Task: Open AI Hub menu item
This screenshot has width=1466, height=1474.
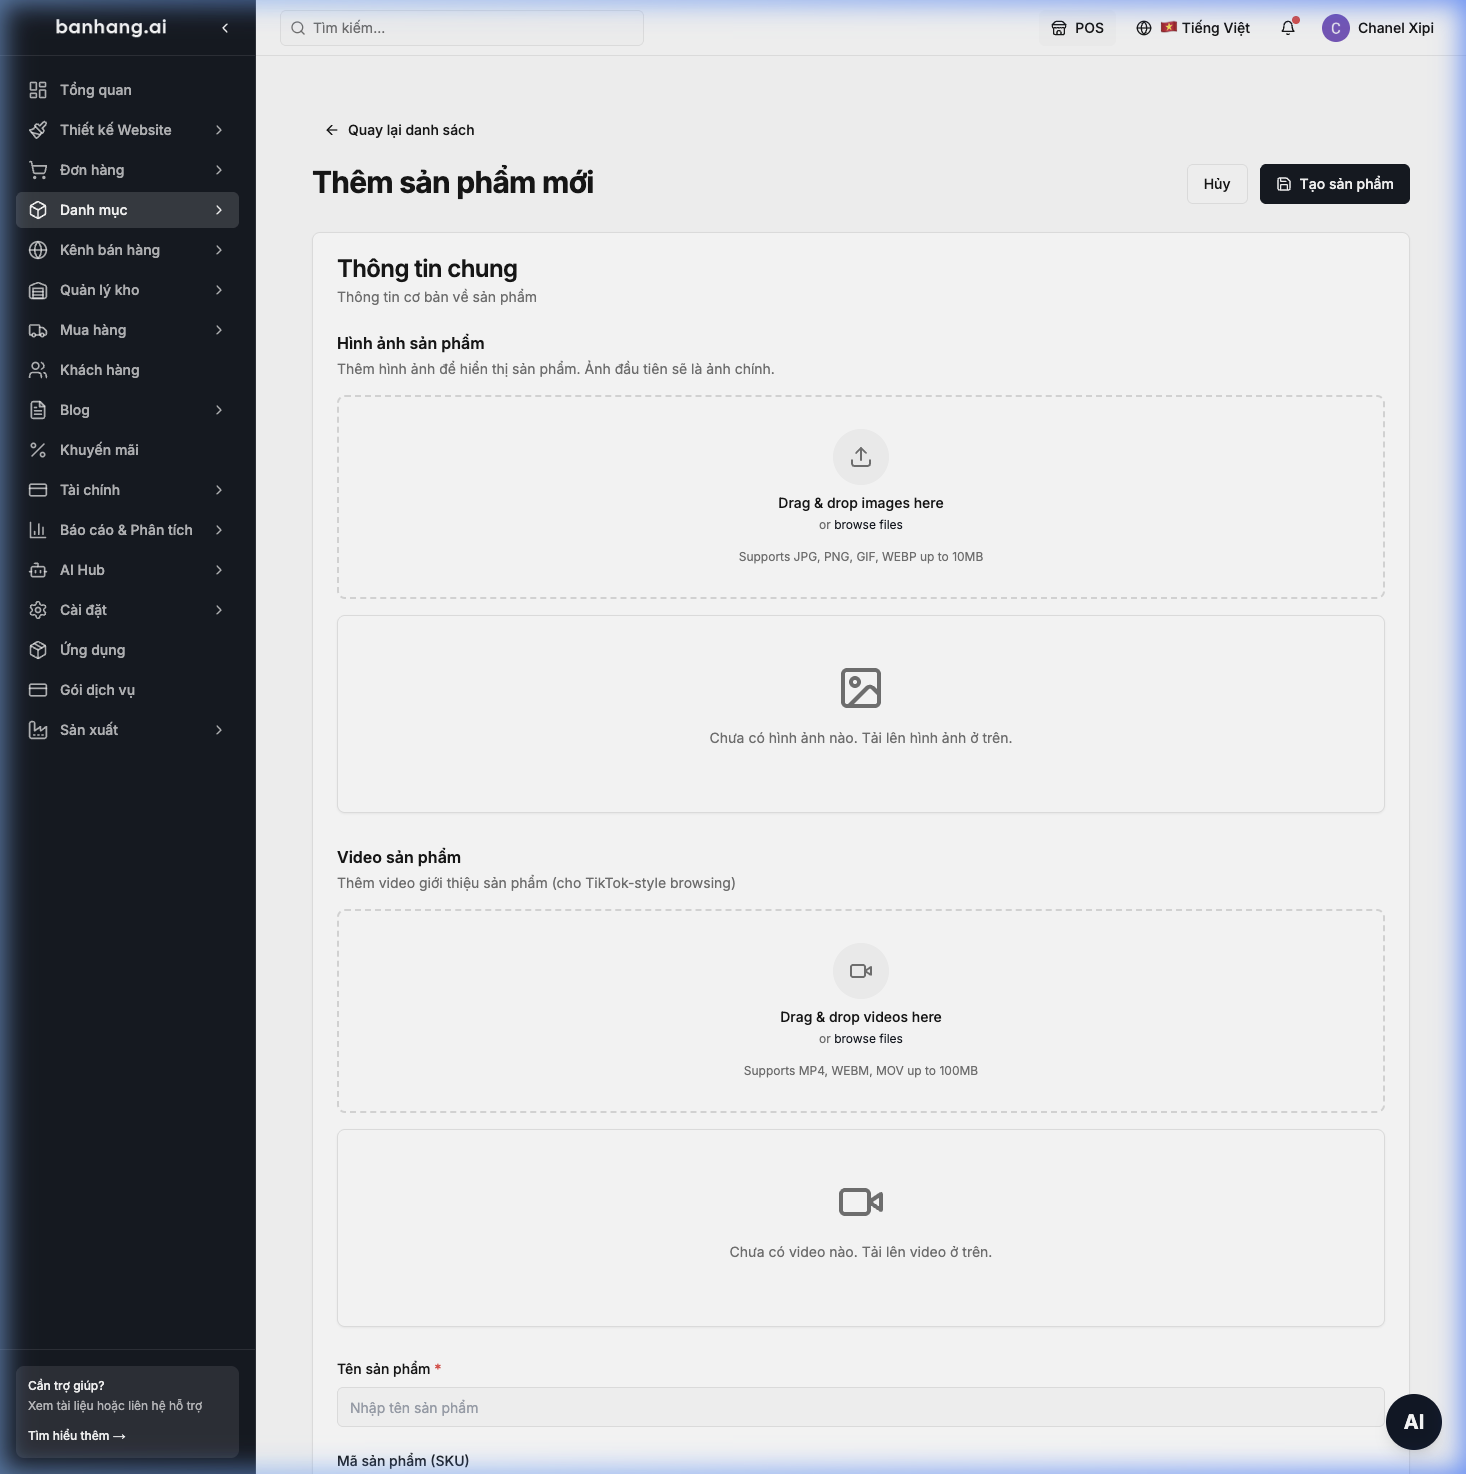Action: 127,570
